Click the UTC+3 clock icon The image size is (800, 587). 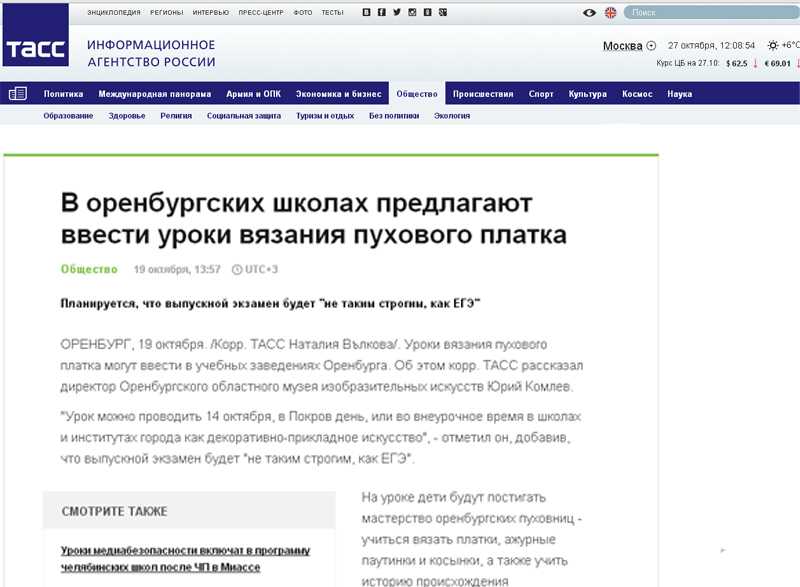(x=237, y=269)
